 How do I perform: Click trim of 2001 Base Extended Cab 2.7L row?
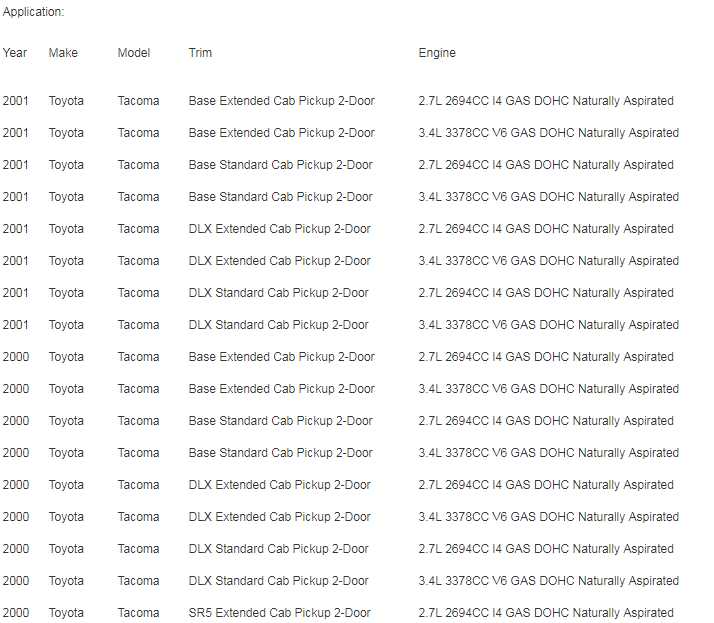pyautogui.click(x=281, y=101)
